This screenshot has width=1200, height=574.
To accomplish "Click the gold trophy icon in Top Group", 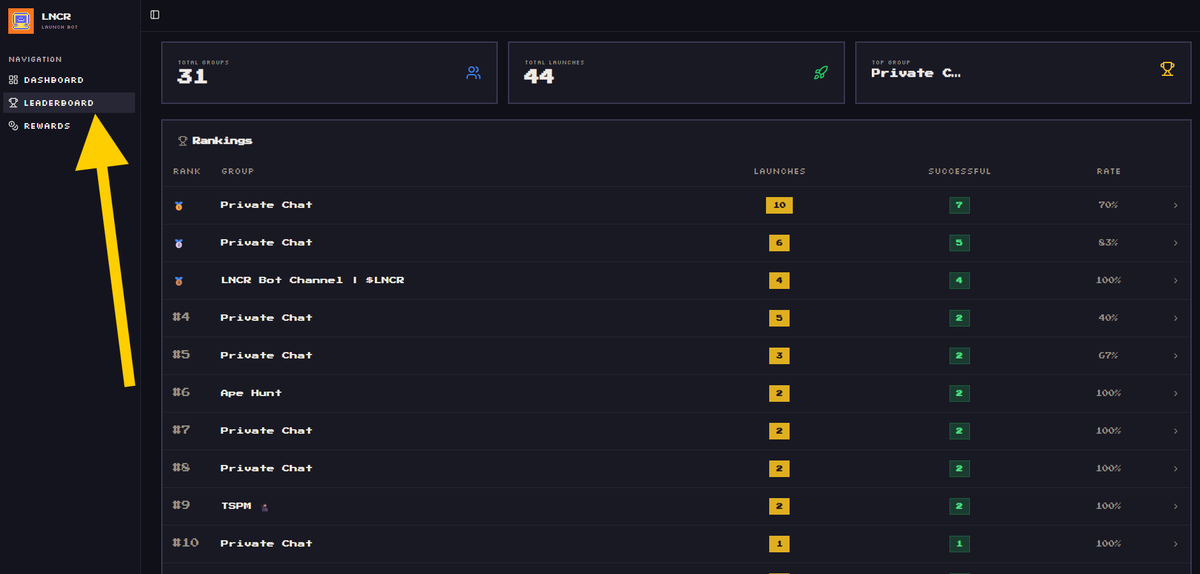I will click(x=1167, y=69).
